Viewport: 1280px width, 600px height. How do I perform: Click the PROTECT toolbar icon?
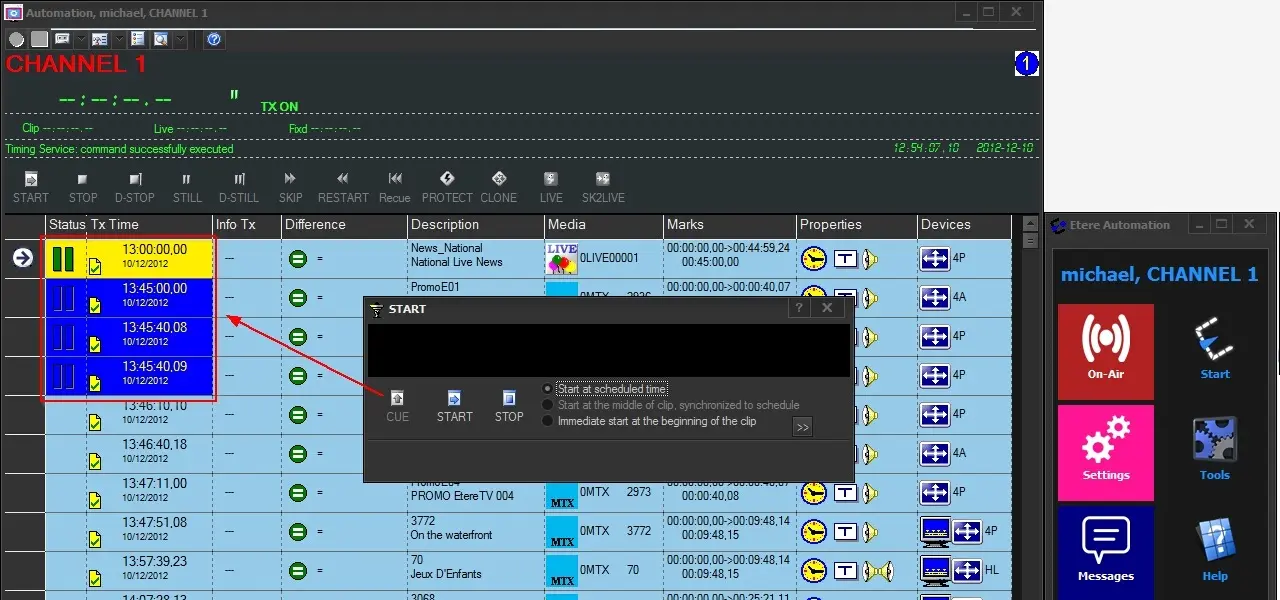point(447,180)
